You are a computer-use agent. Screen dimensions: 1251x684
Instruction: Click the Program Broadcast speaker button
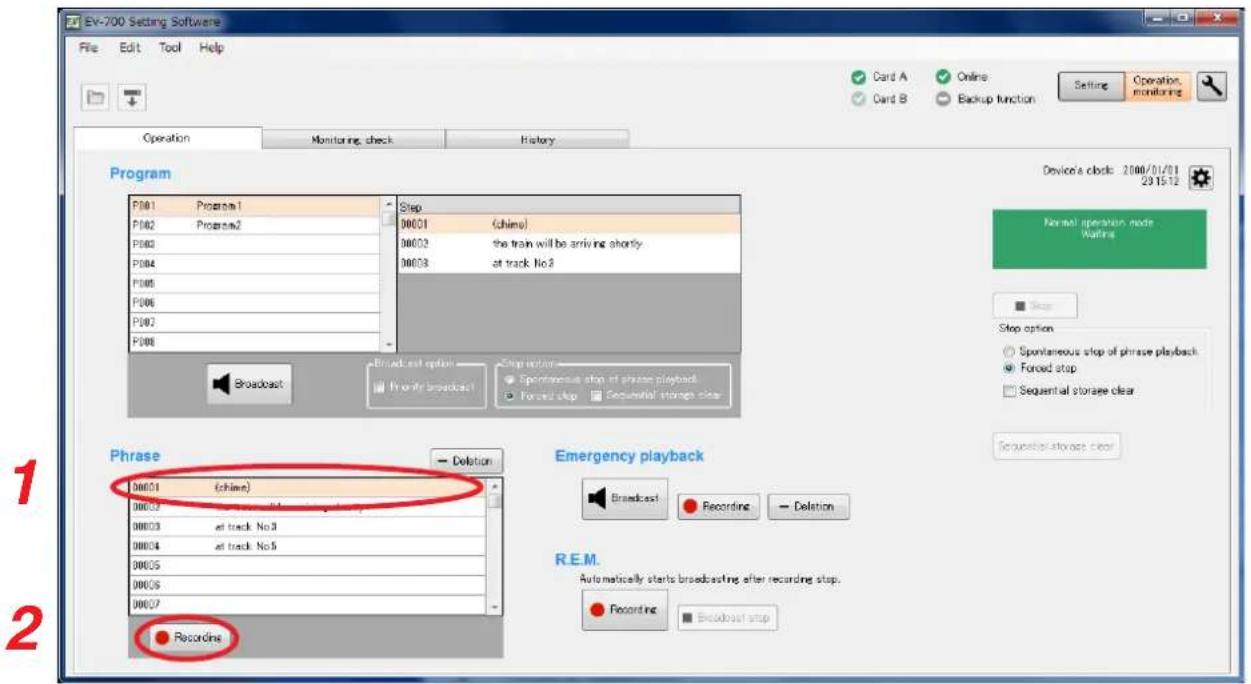point(250,384)
